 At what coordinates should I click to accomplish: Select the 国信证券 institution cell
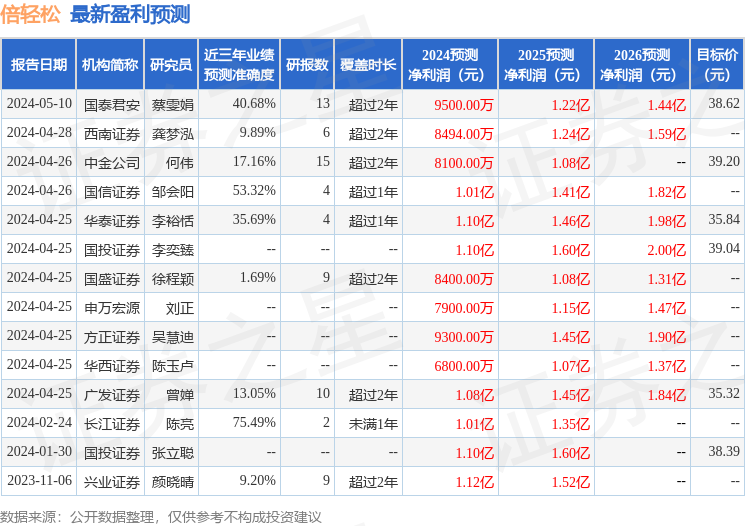[112, 192]
